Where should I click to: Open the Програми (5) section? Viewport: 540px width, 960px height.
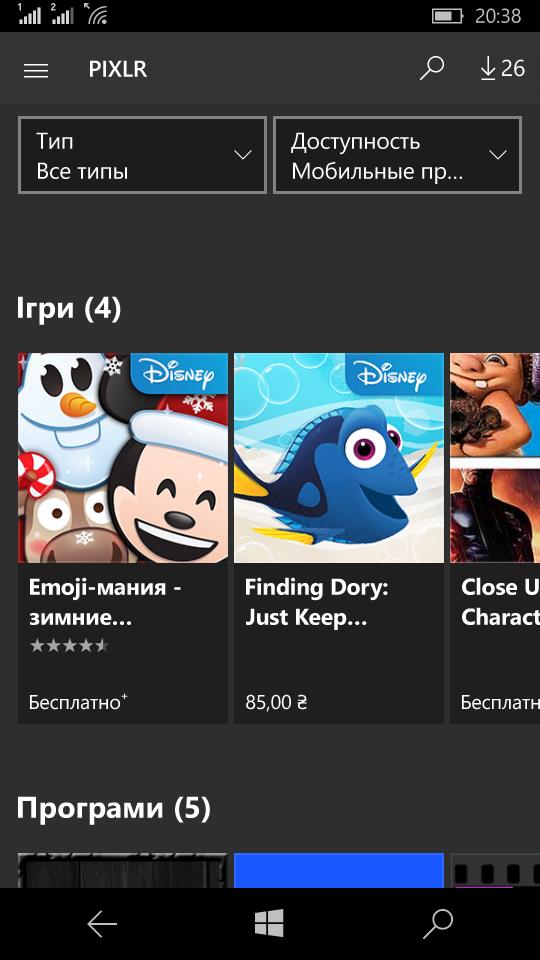(113, 808)
